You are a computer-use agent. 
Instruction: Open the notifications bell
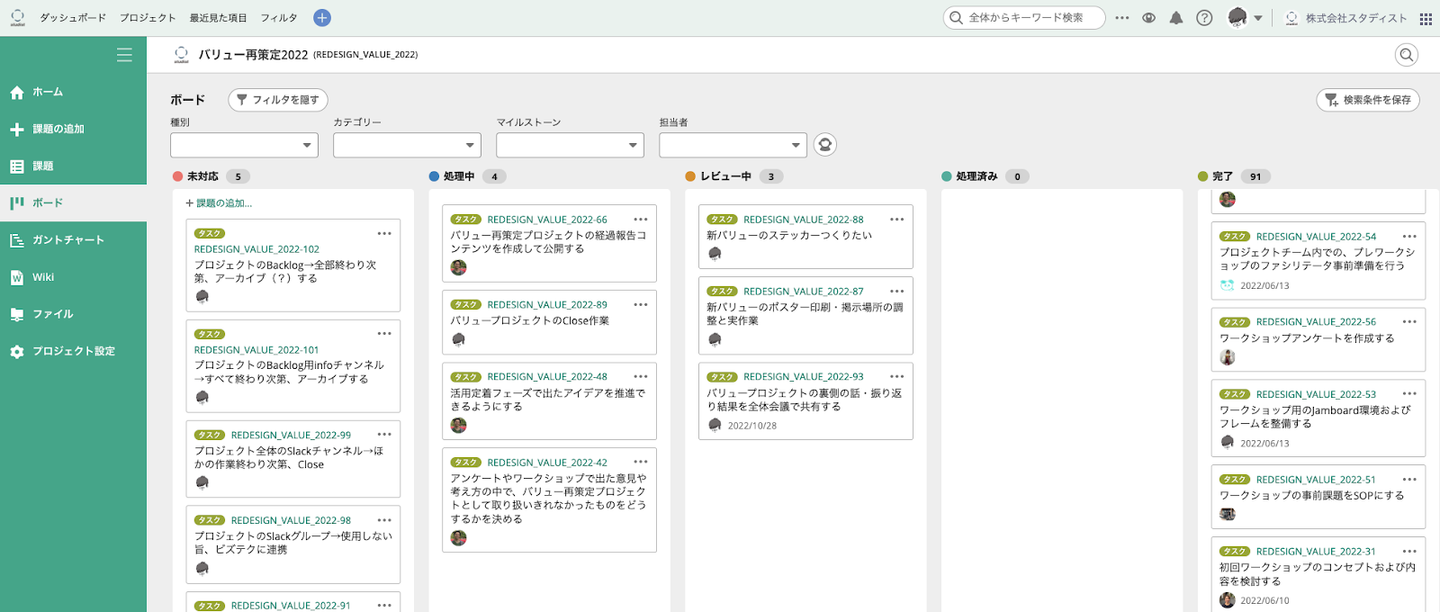1176,18
